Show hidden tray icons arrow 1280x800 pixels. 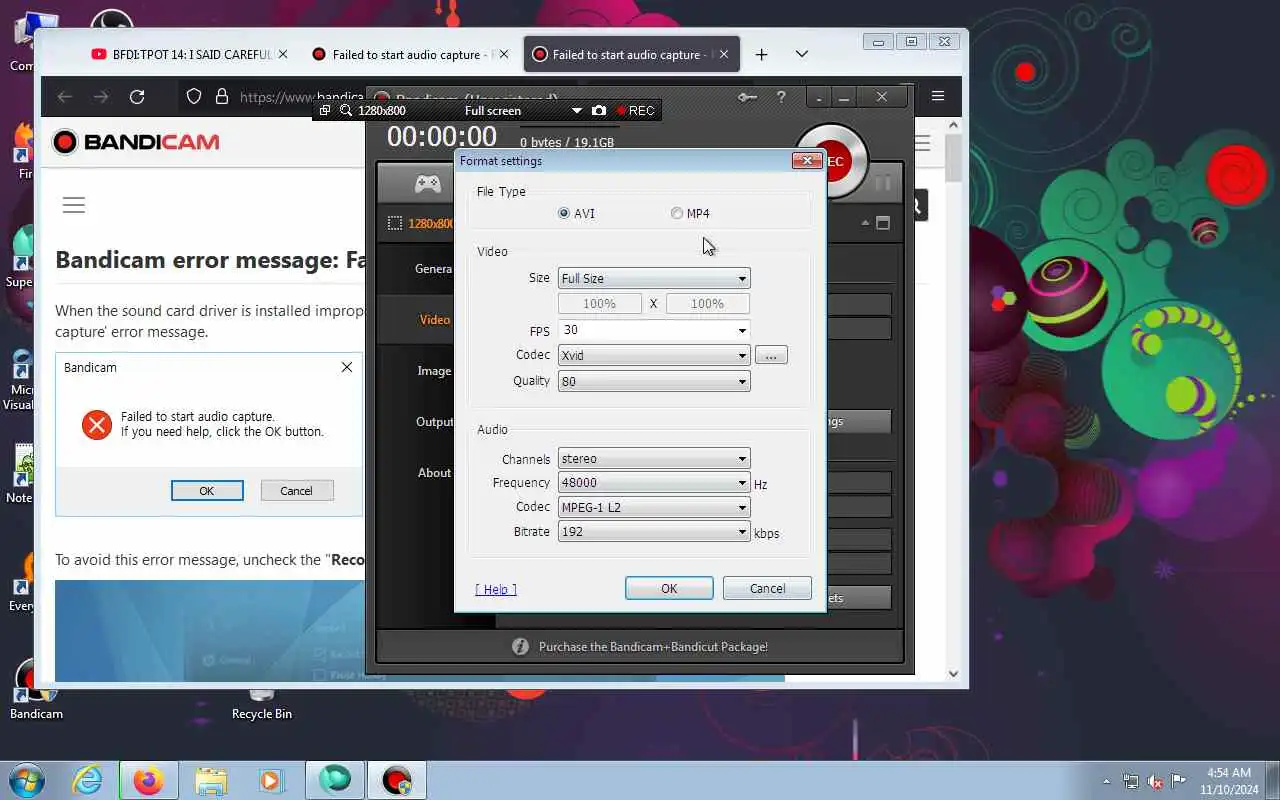(x=1106, y=781)
